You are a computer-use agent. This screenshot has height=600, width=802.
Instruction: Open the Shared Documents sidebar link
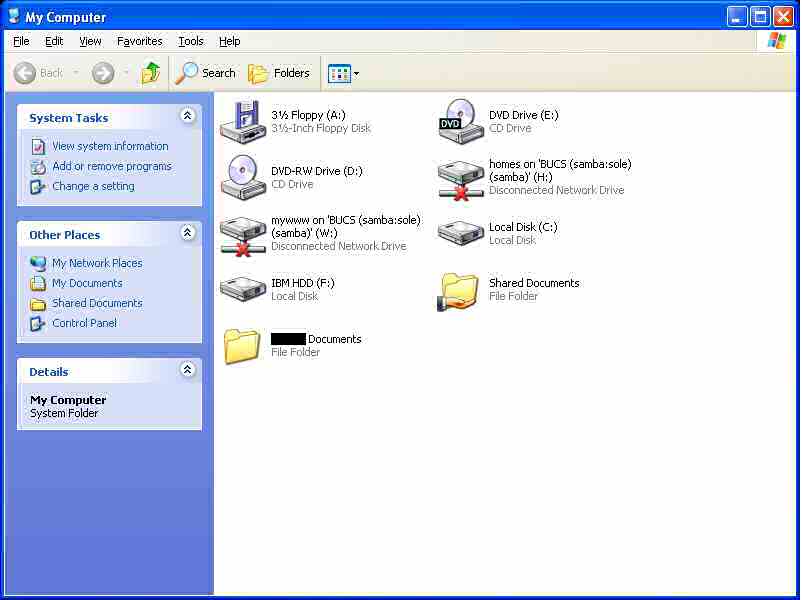(x=97, y=303)
